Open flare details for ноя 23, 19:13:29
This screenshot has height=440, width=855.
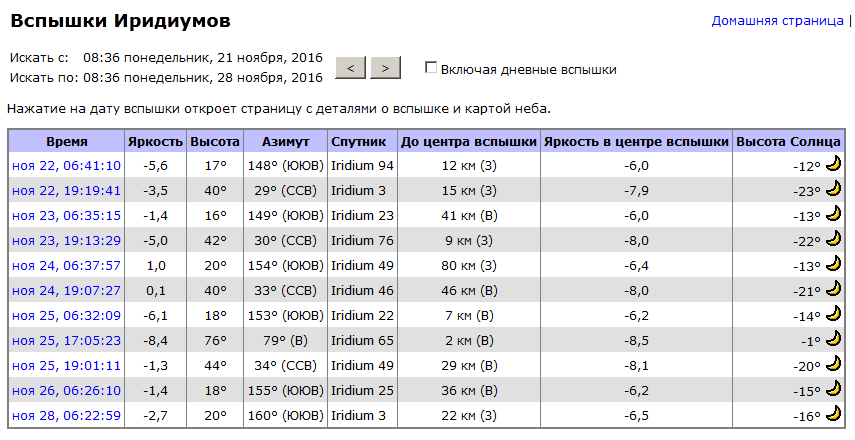[67, 240]
